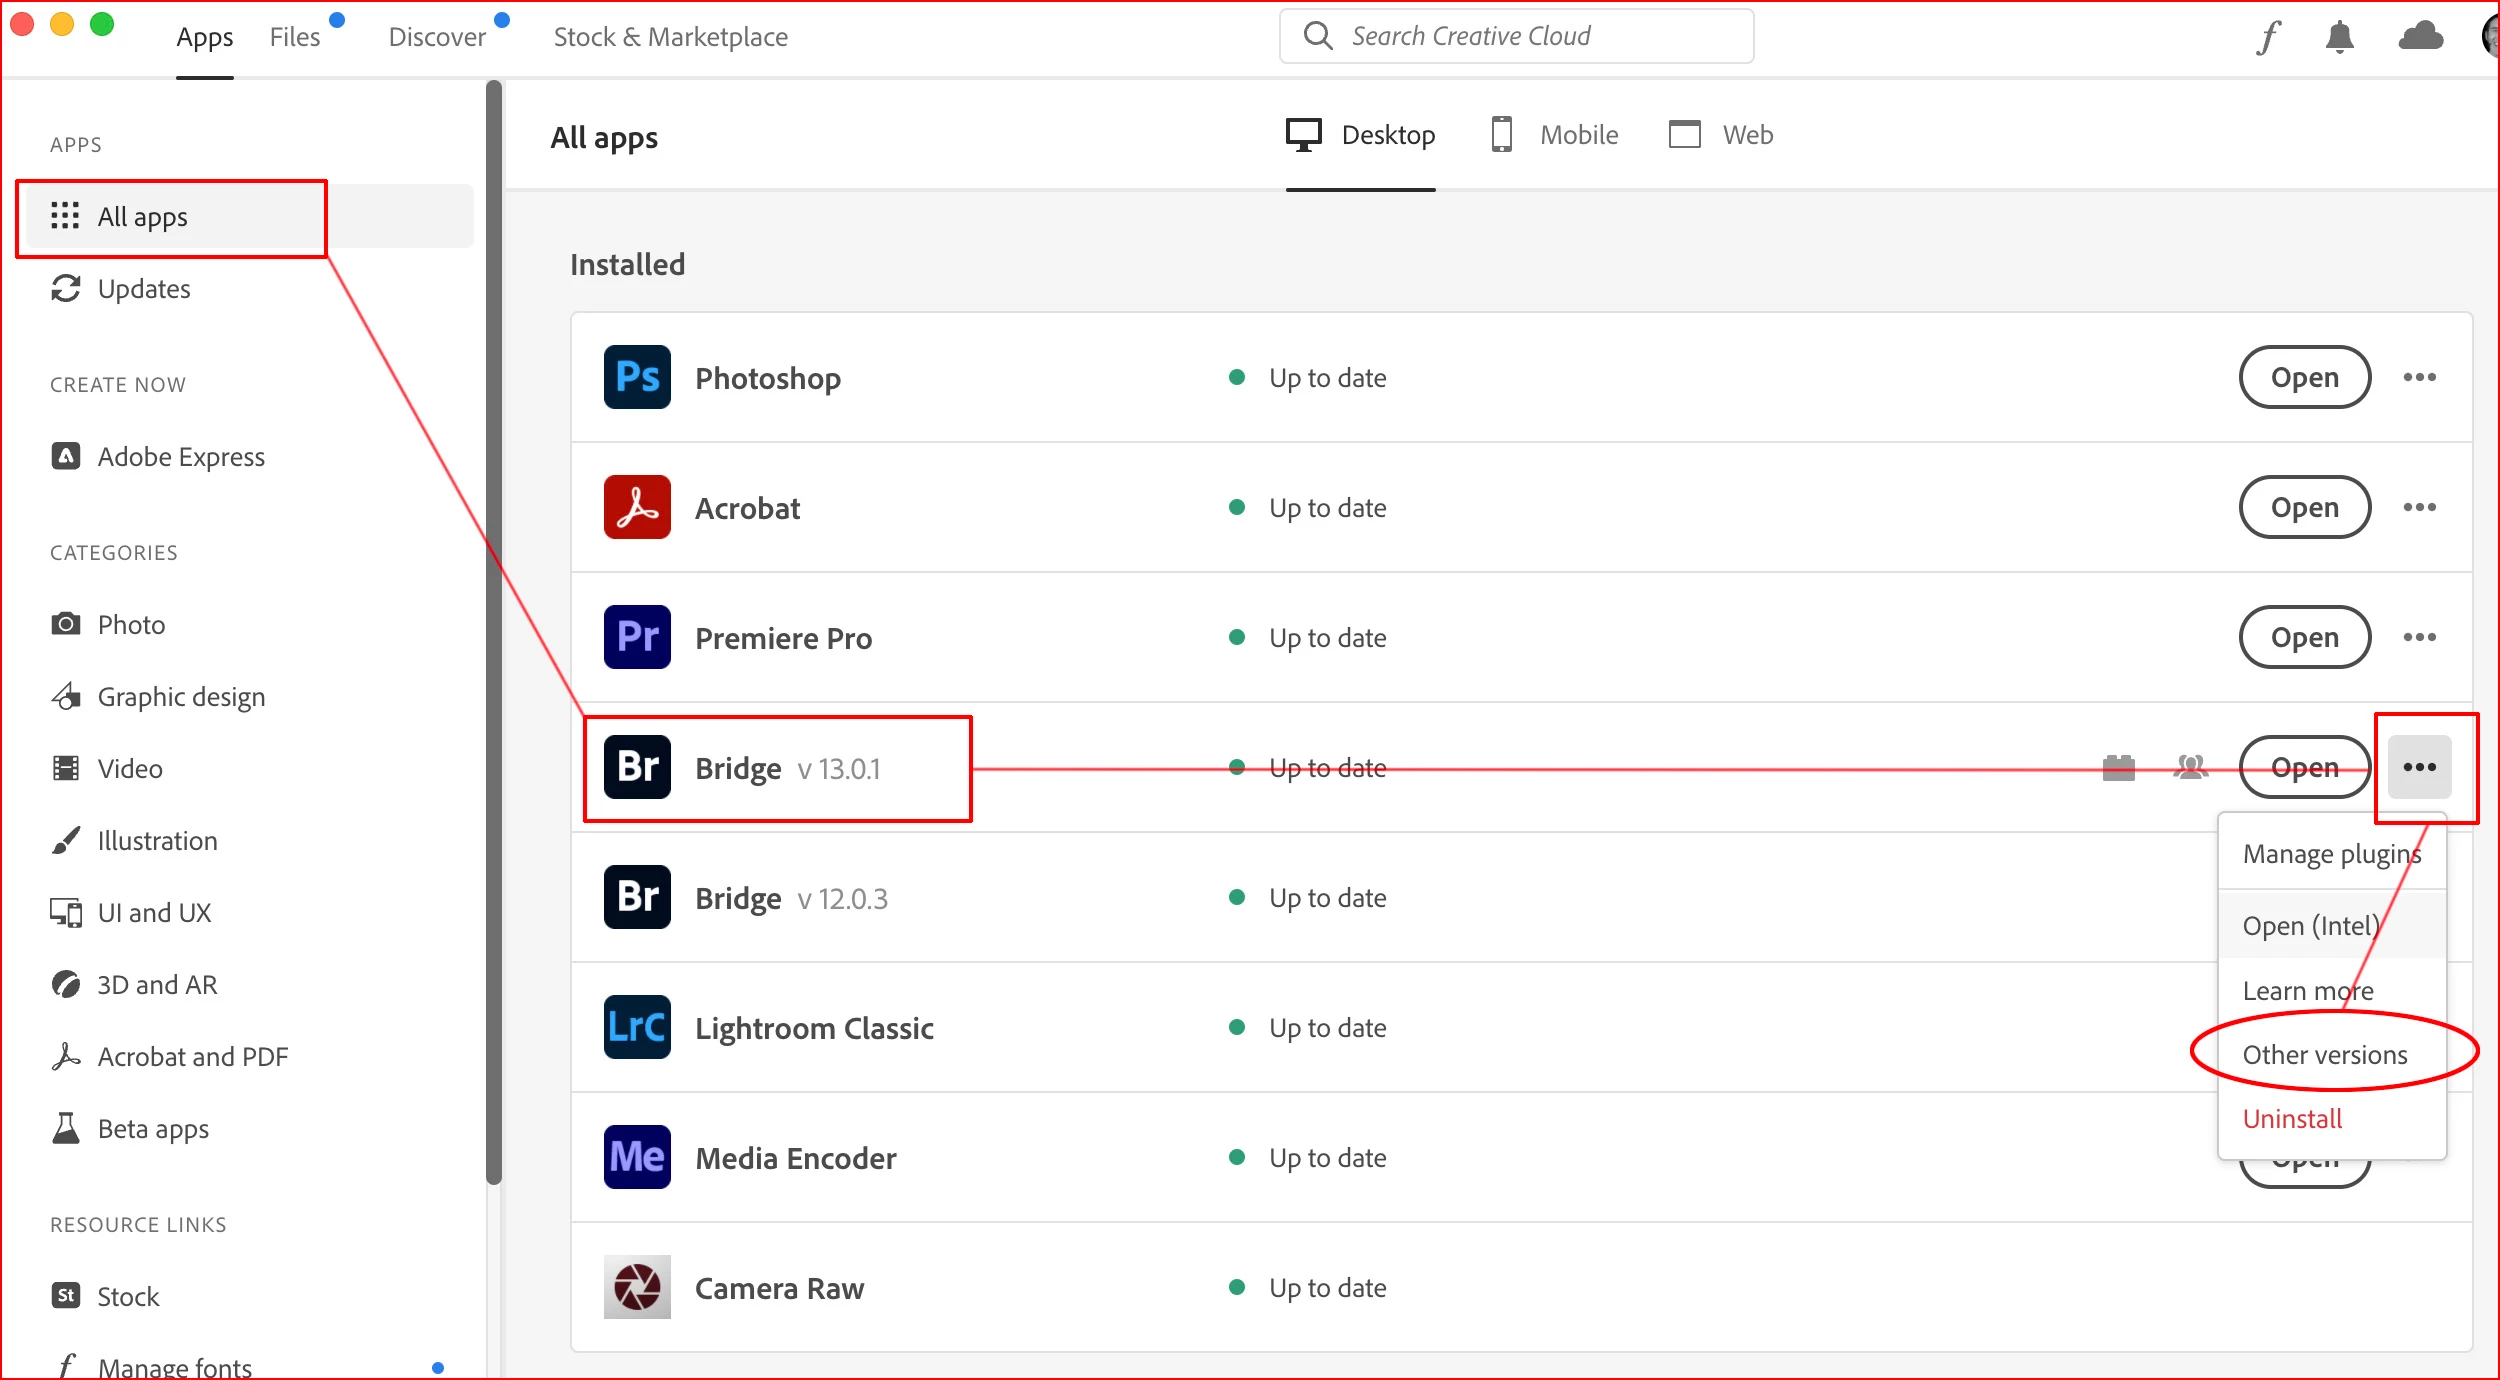Open the fonts icon in top bar
The width and height of the screenshot is (2500, 1380).
tap(2268, 37)
